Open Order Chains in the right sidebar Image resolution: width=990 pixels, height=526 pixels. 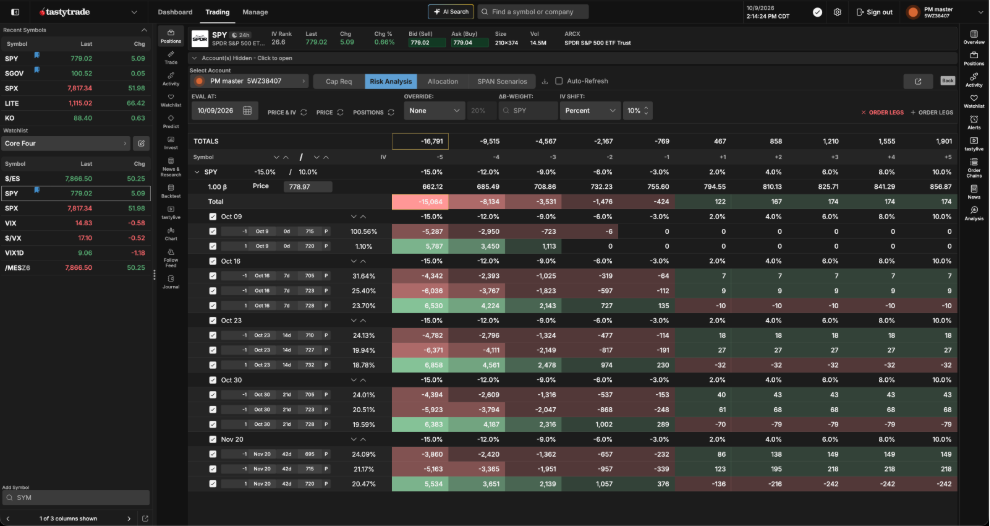point(974,168)
